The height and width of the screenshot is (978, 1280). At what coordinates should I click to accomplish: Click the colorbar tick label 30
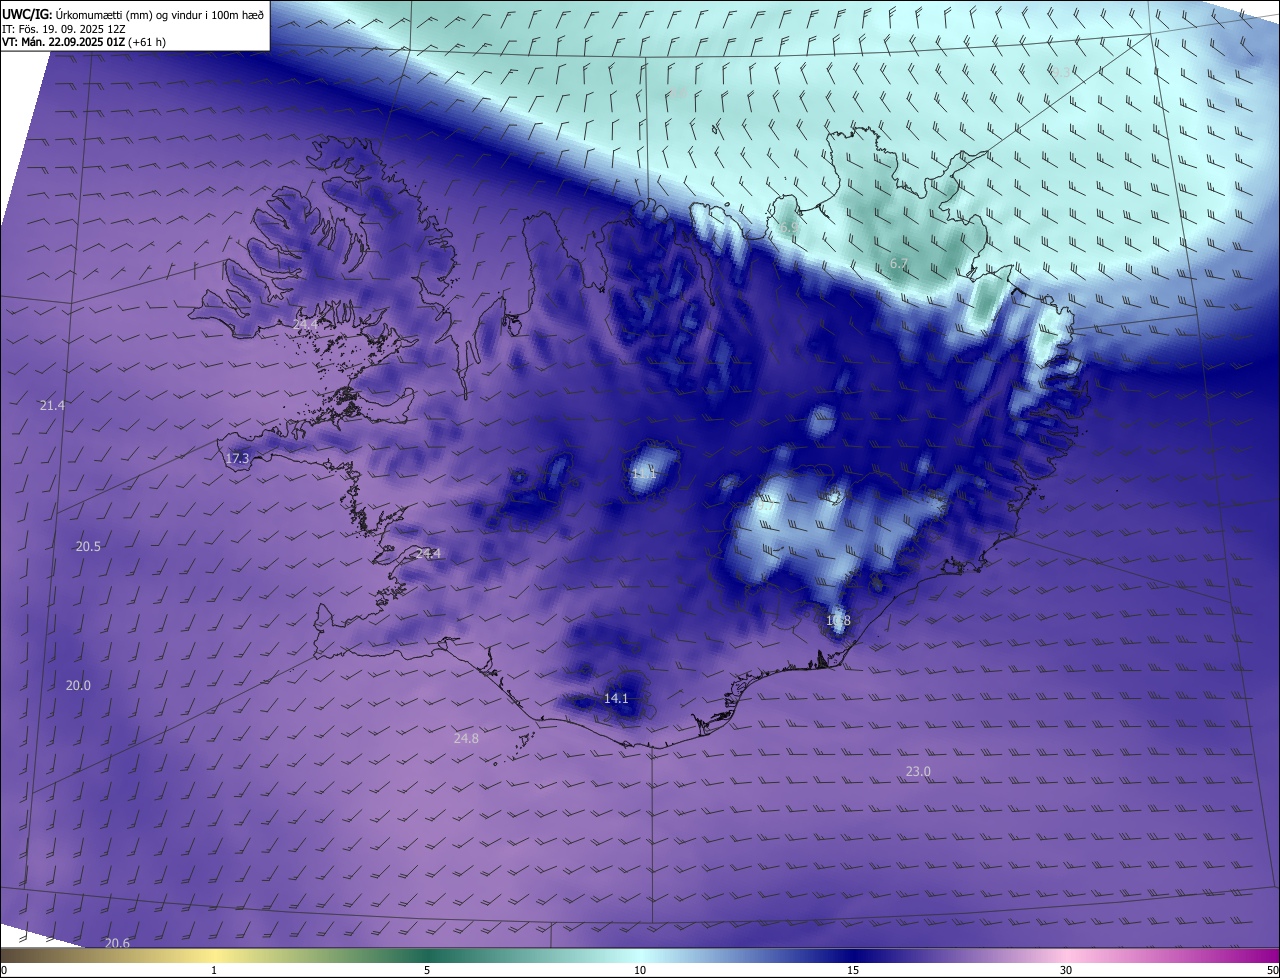(1066, 970)
